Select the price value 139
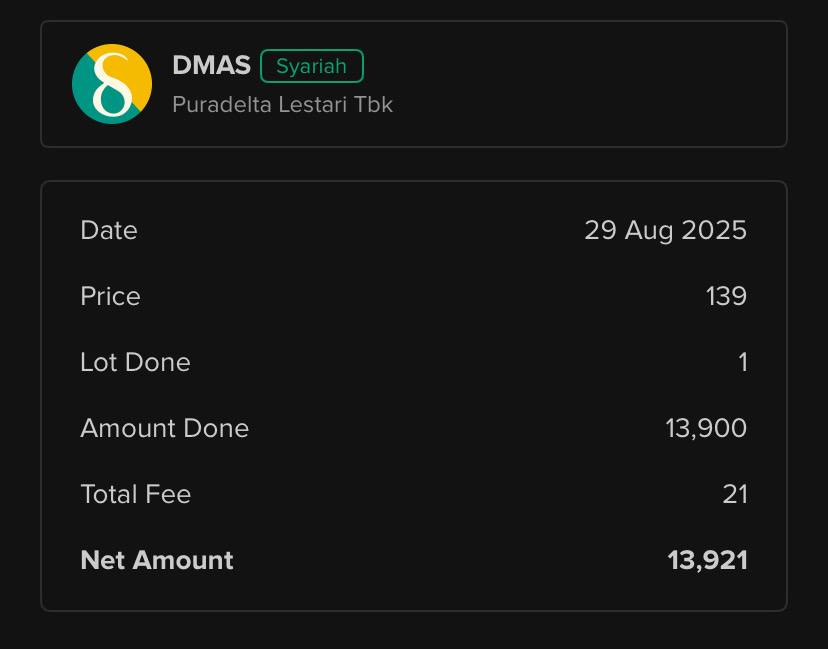The width and height of the screenshot is (828, 649). pyautogui.click(x=727, y=296)
